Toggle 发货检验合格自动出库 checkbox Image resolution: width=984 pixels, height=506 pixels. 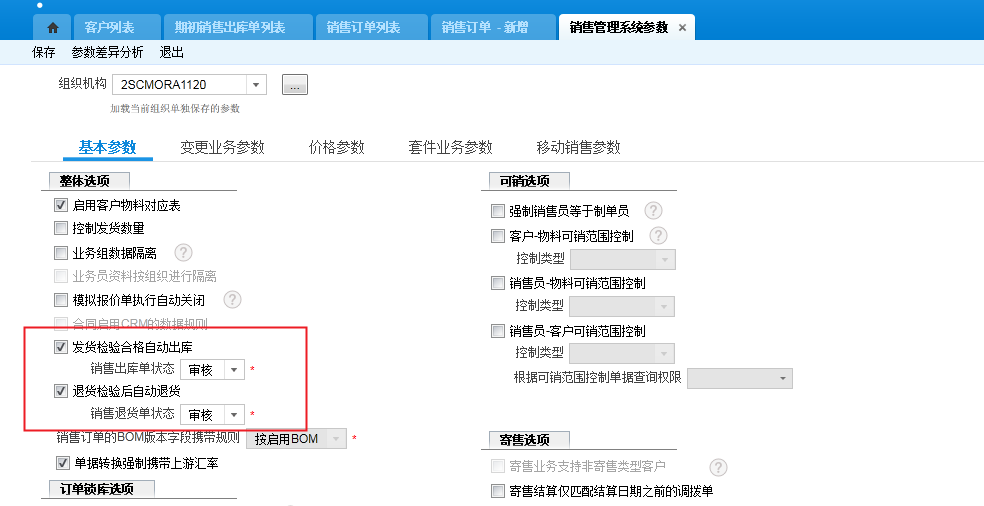point(62,348)
